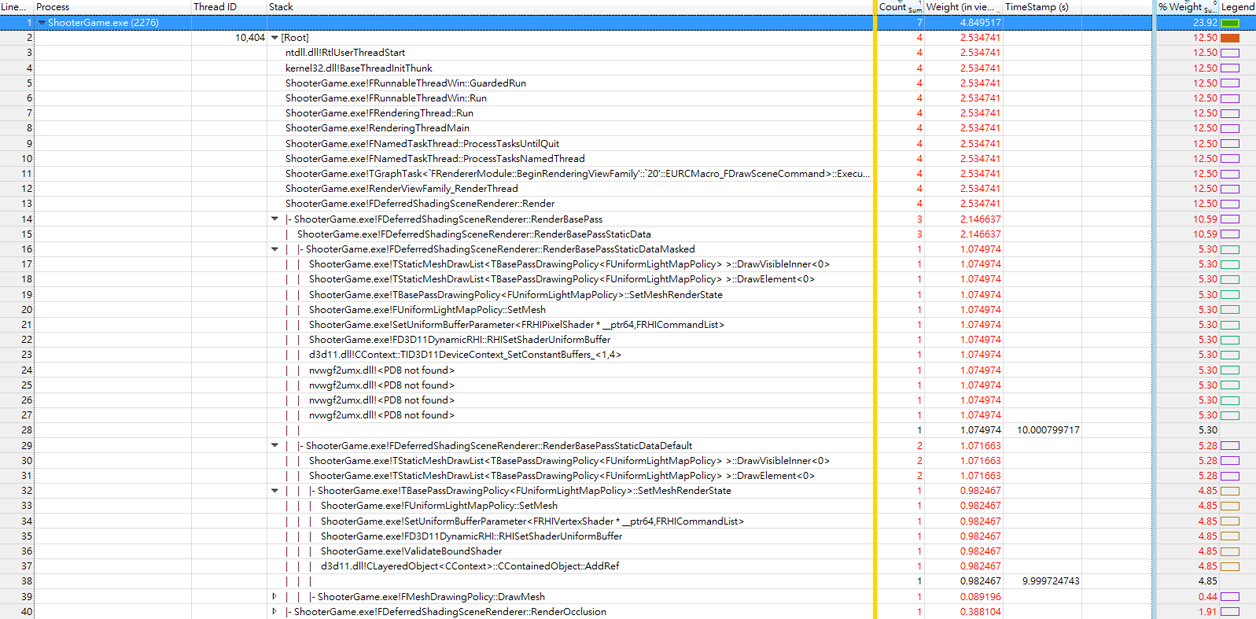Select FNamedTaskThread::ProcessTasksNamedThread row
The image size is (1256, 619).
(x=435, y=158)
